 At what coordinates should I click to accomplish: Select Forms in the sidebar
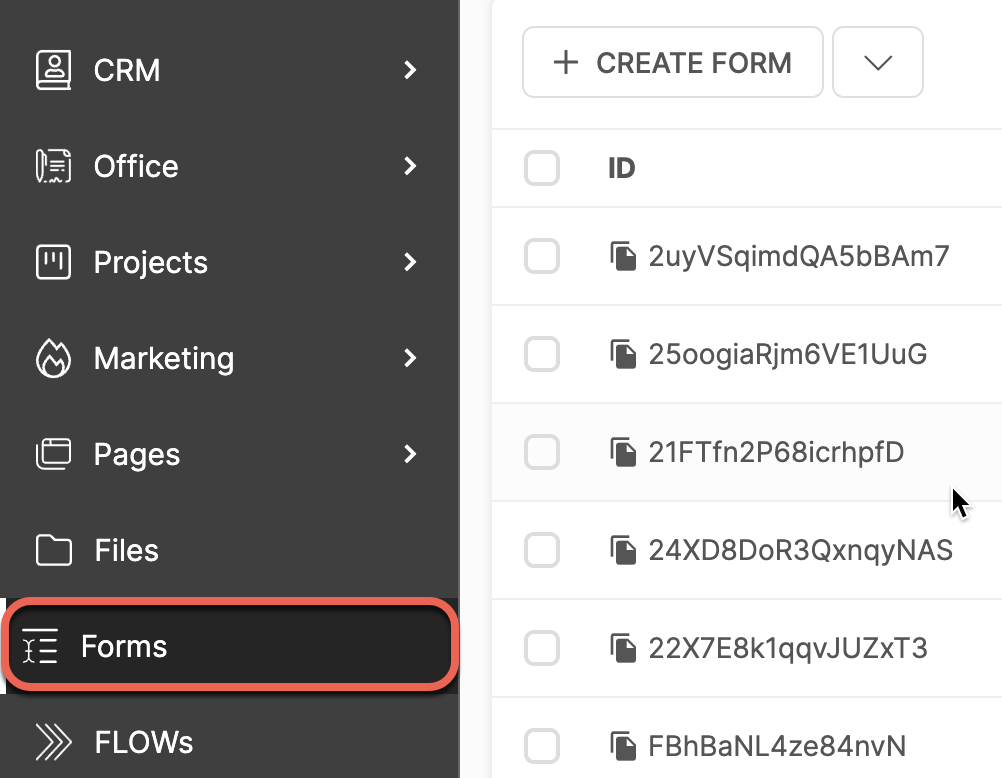[229, 646]
